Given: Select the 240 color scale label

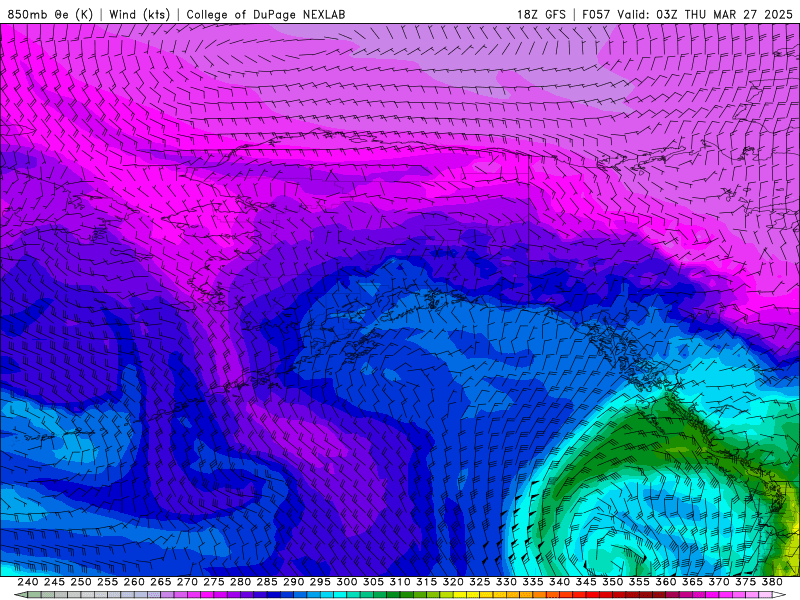Looking at the screenshot, I should point(28,582).
